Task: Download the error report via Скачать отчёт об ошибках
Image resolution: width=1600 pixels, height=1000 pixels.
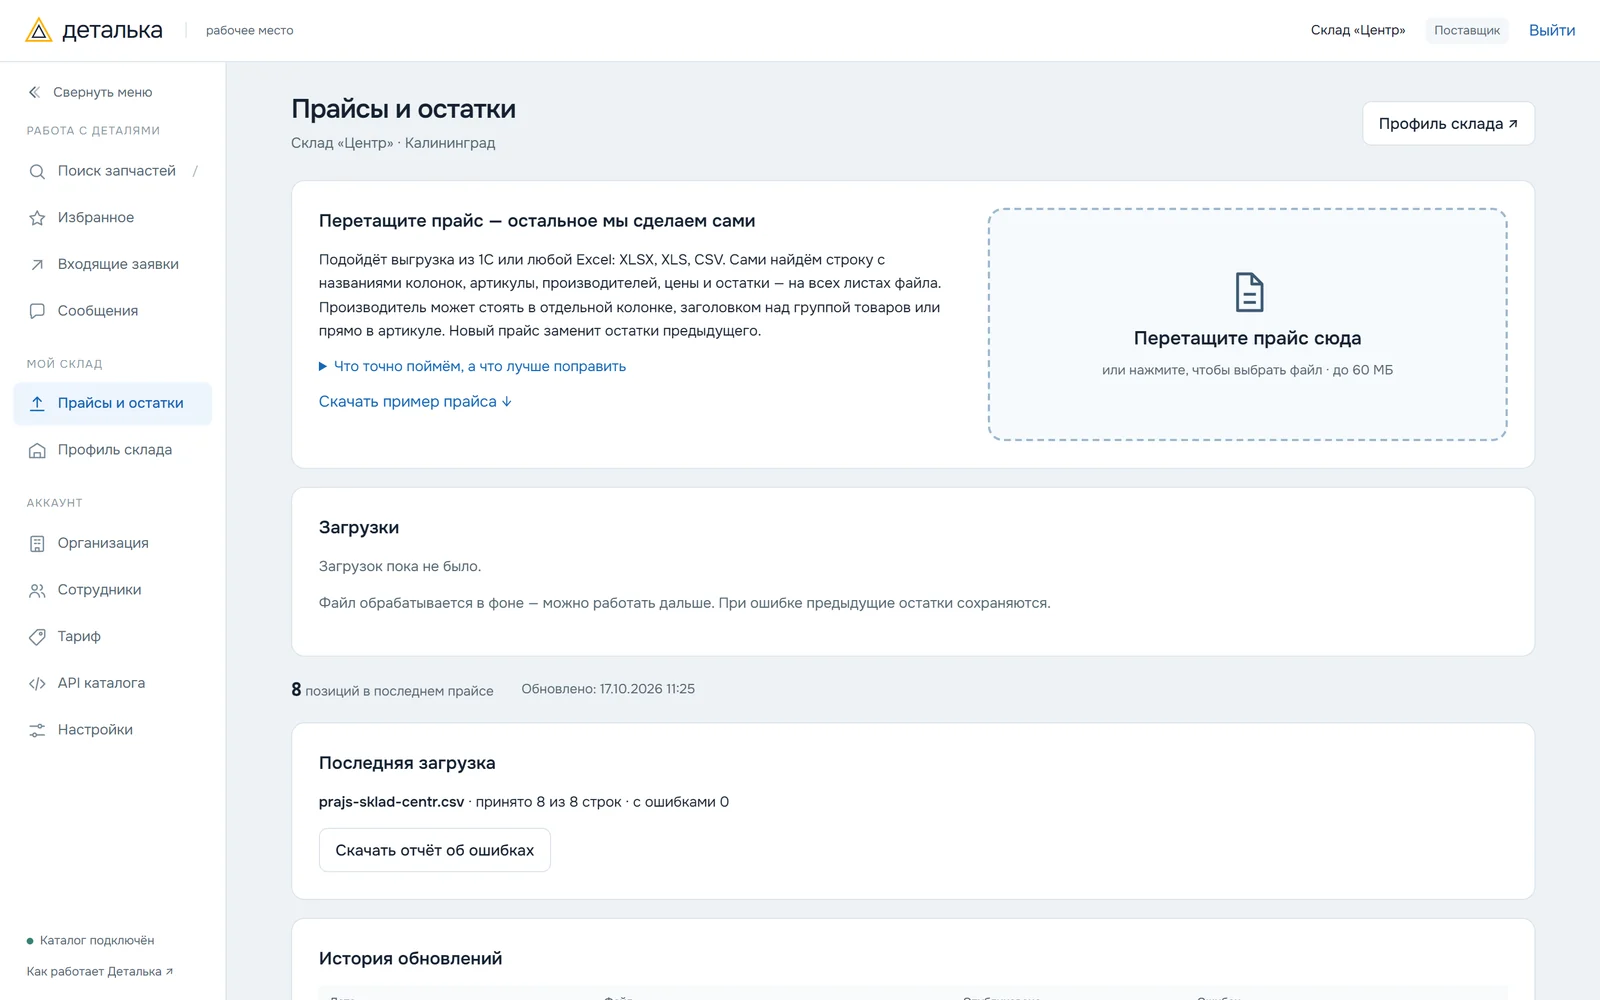Action: coord(435,850)
